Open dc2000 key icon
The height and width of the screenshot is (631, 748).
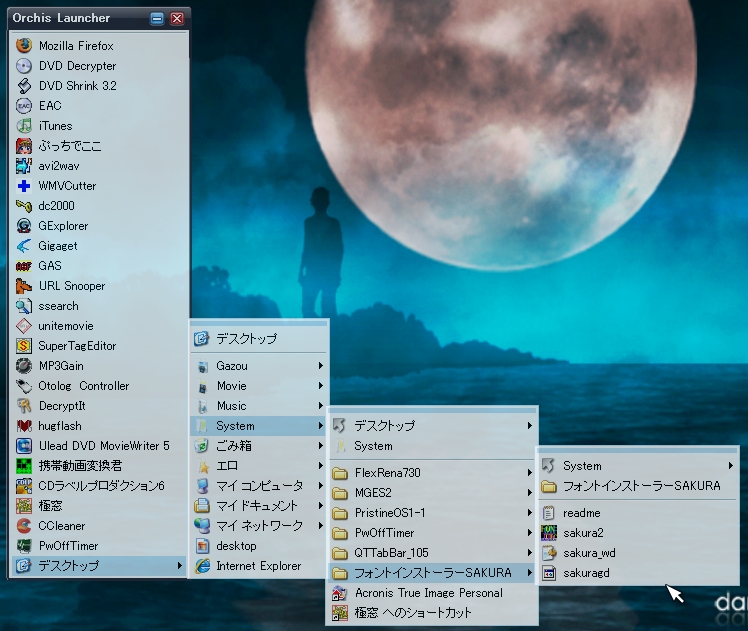click(24, 206)
